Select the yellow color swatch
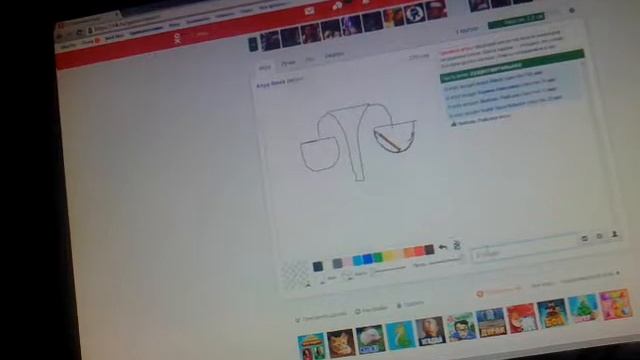This screenshot has height=360, width=640. pyautogui.click(x=390, y=256)
